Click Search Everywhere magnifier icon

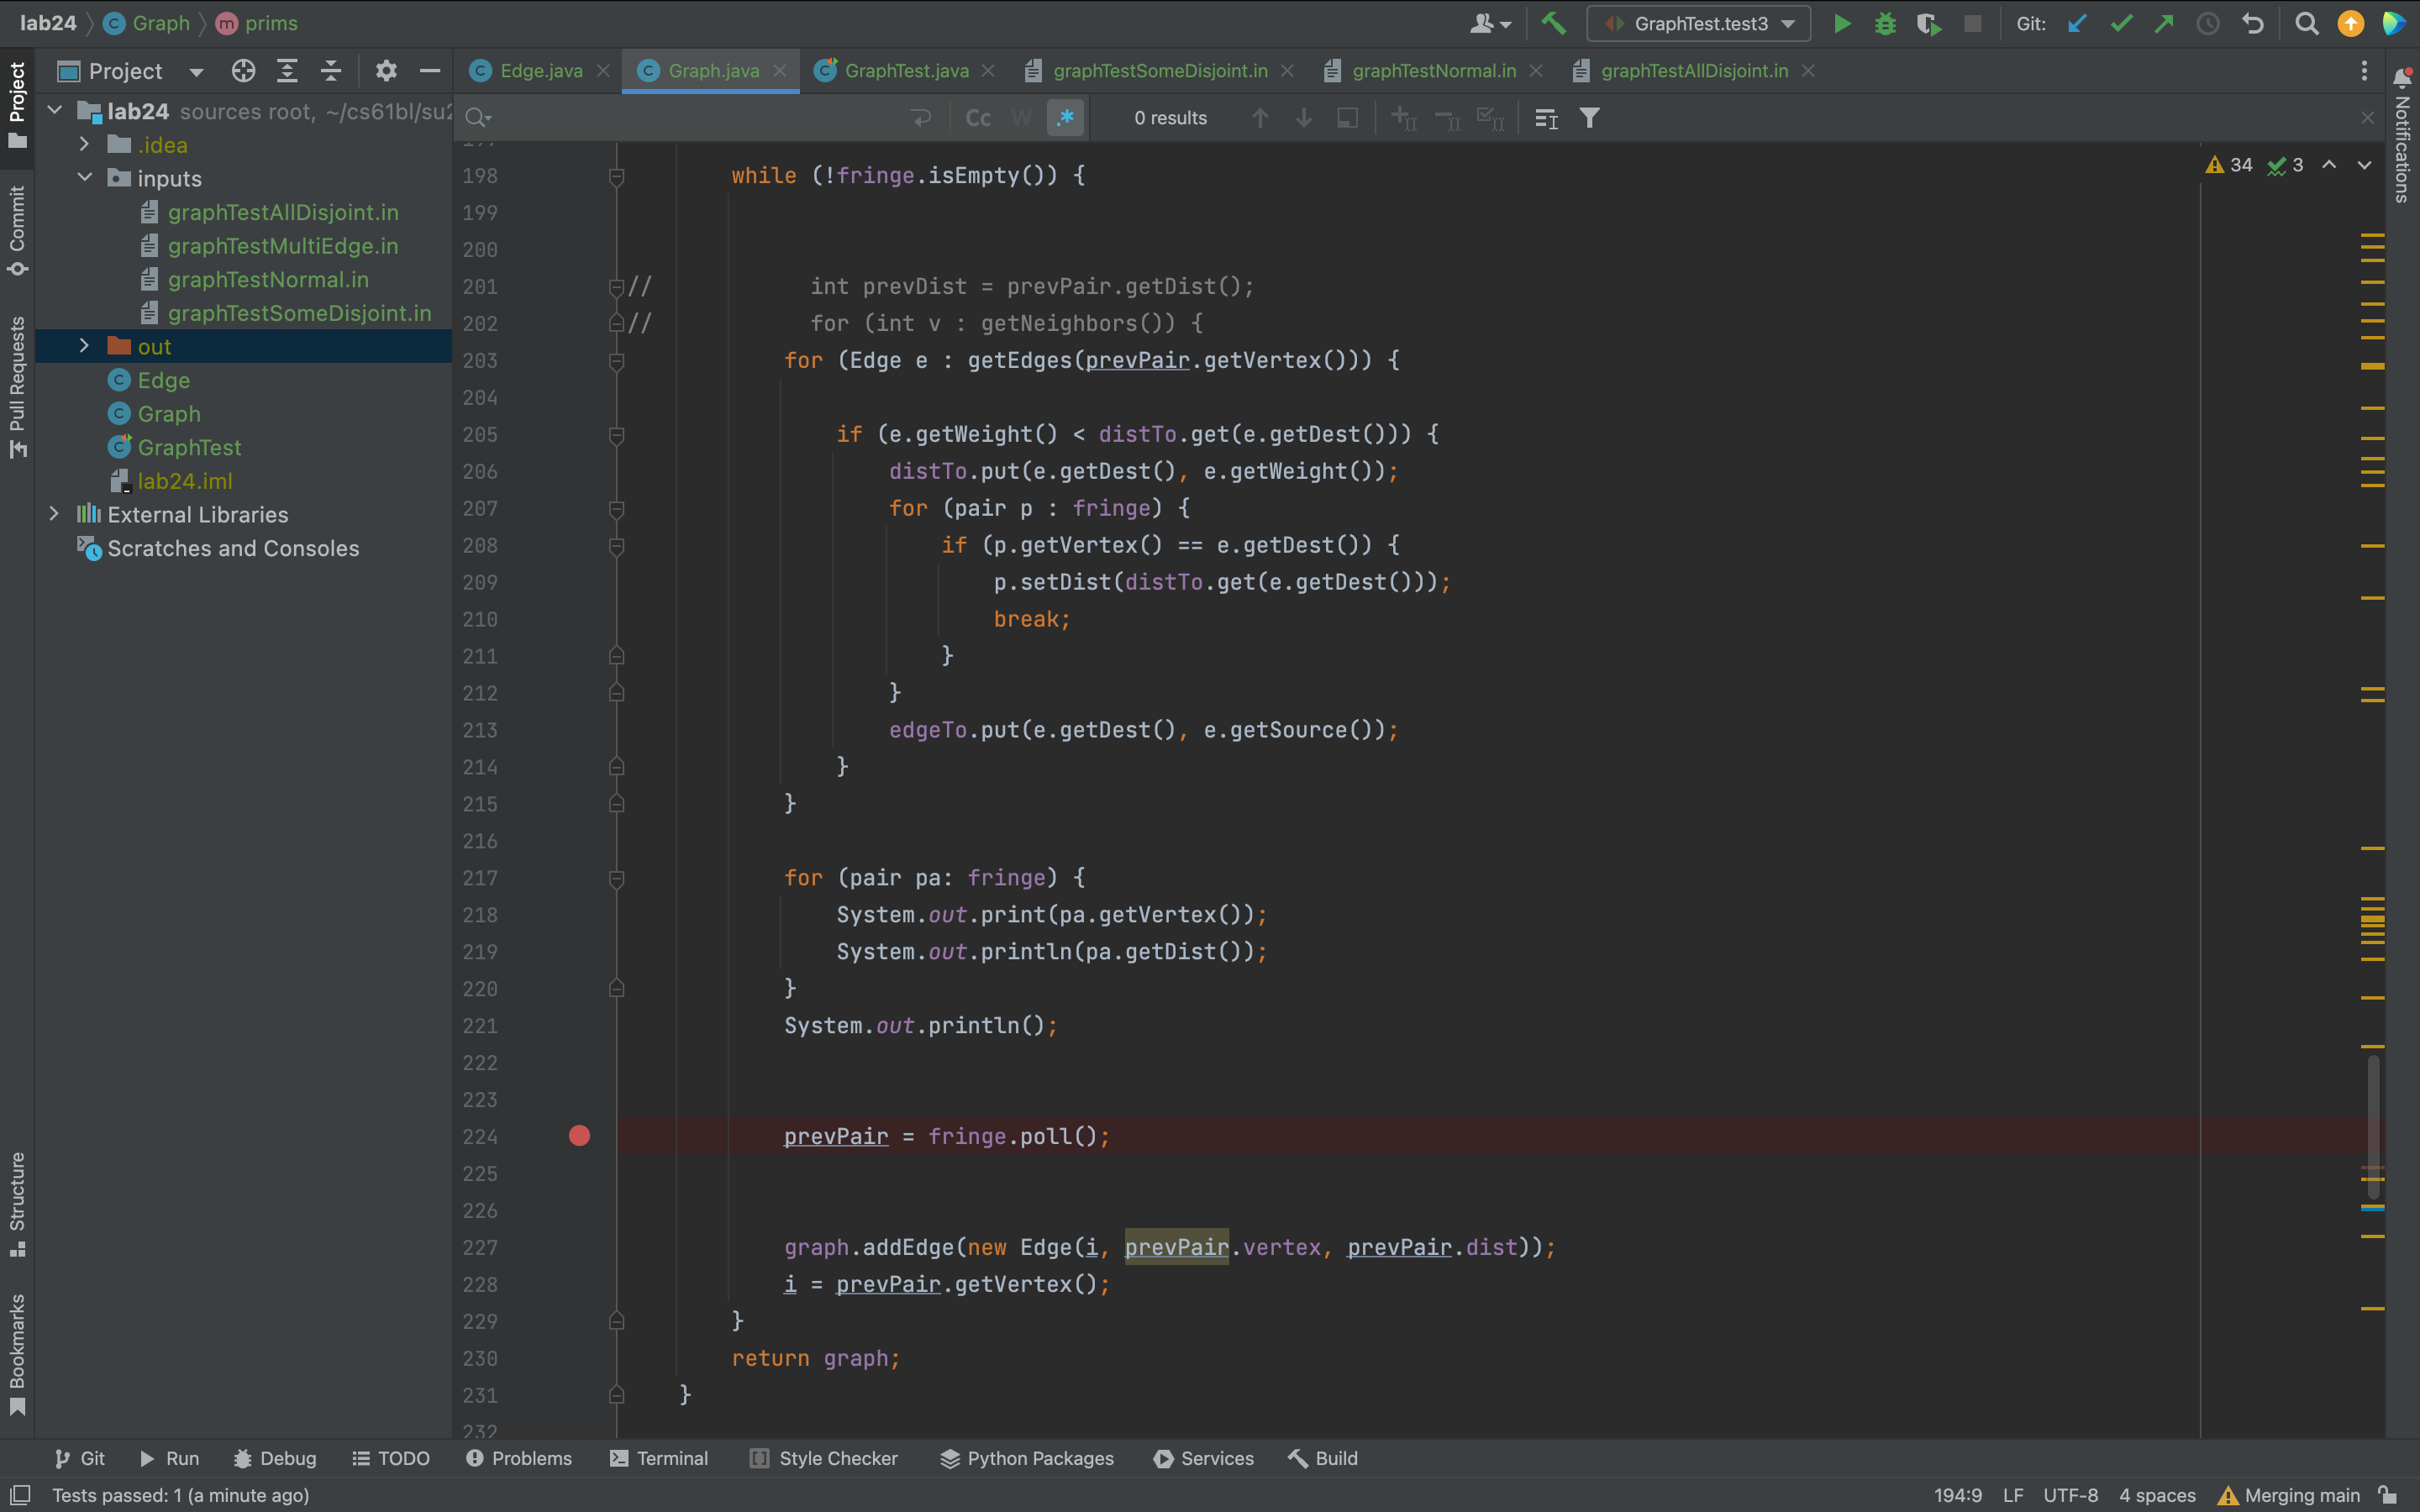[2306, 24]
